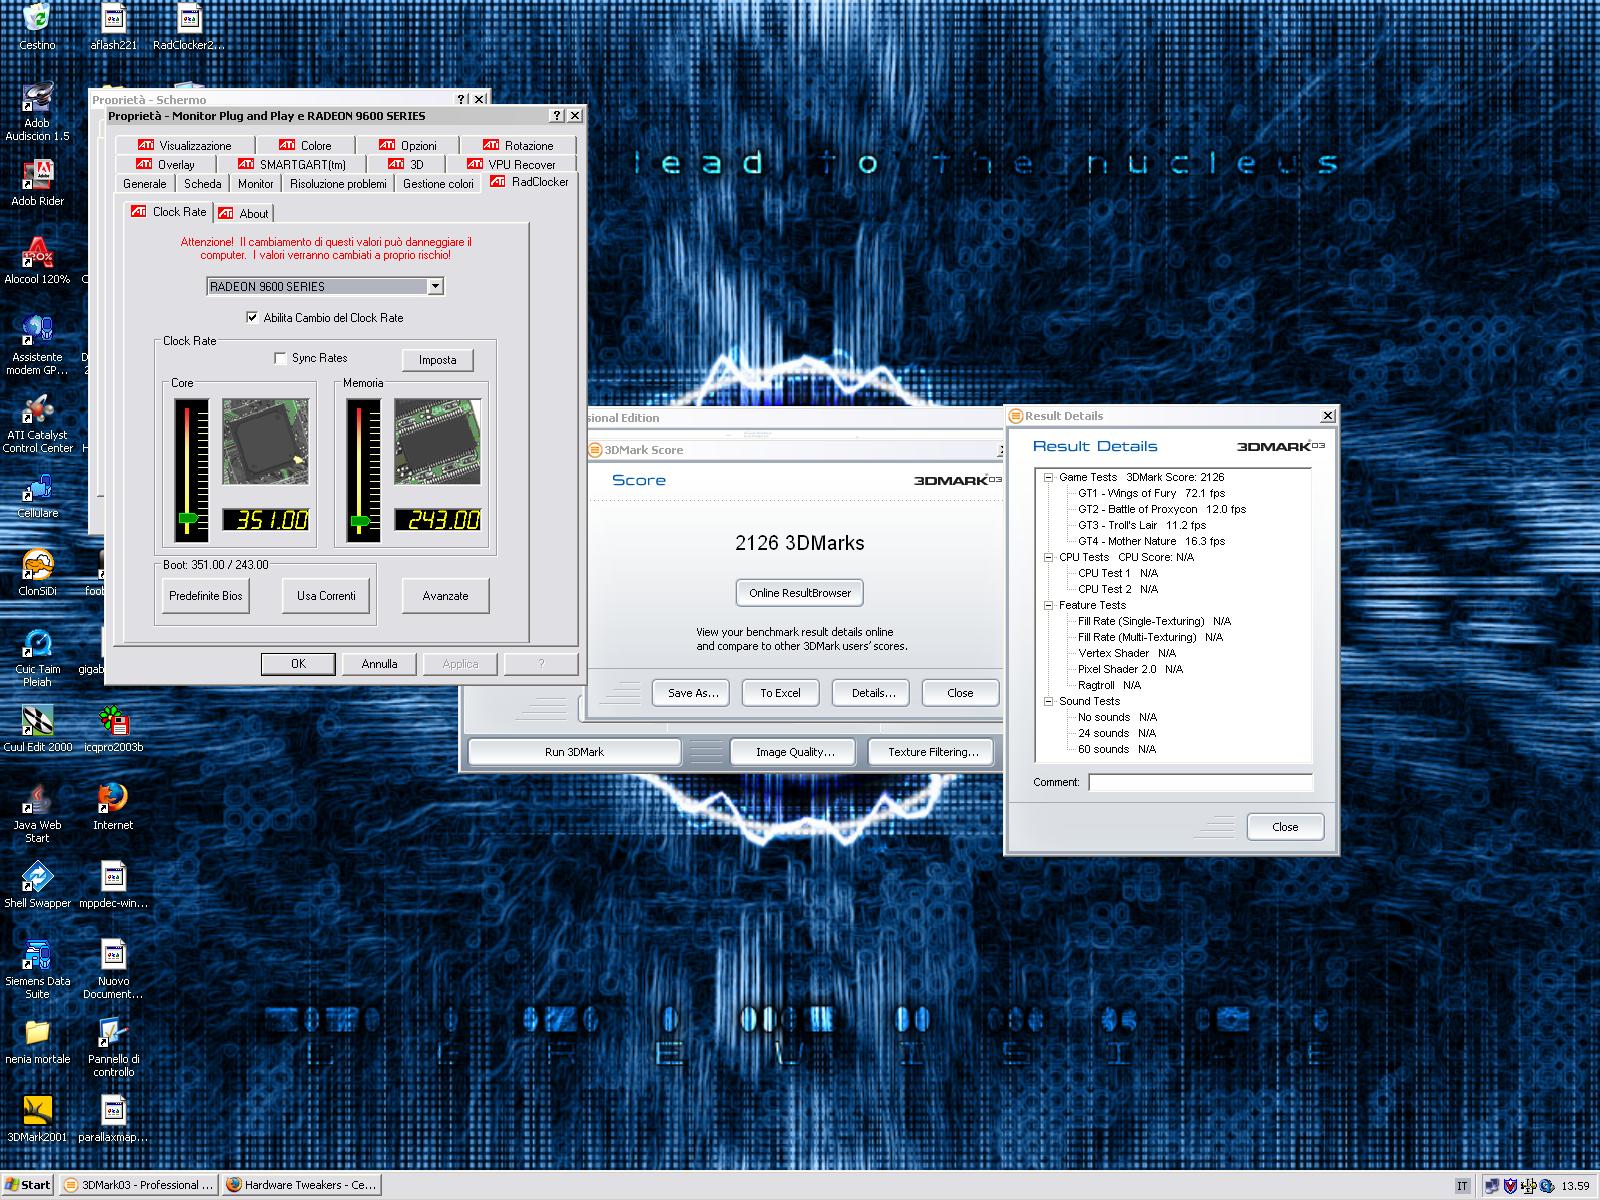
Task: Toggle the Sync Rates checkbox
Action: point(280,358)
